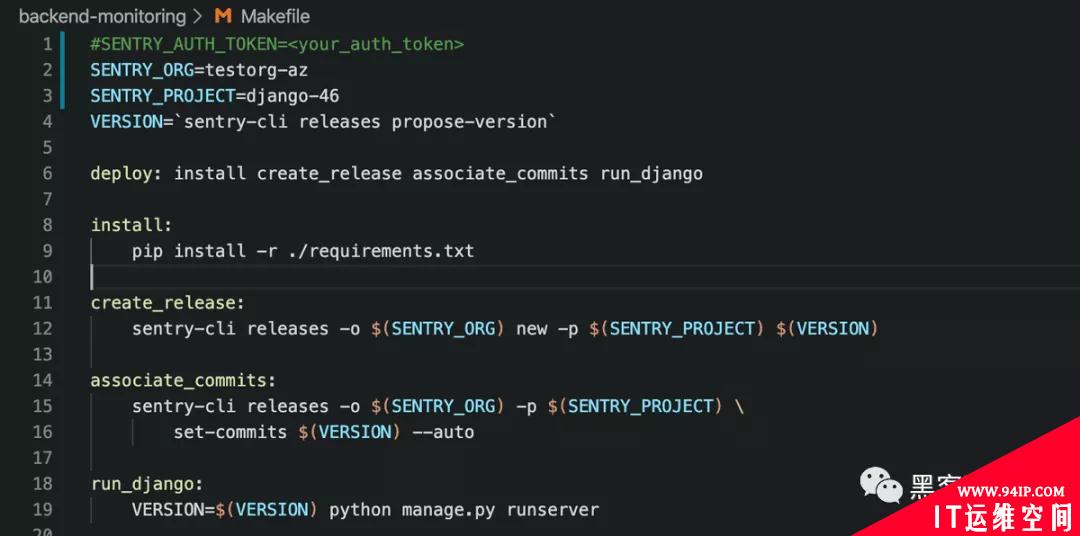Click $(SENTRY_PROJECT) on line 12
The height and width of the screenshot is (536, 1080).
(x=677, y=329)
